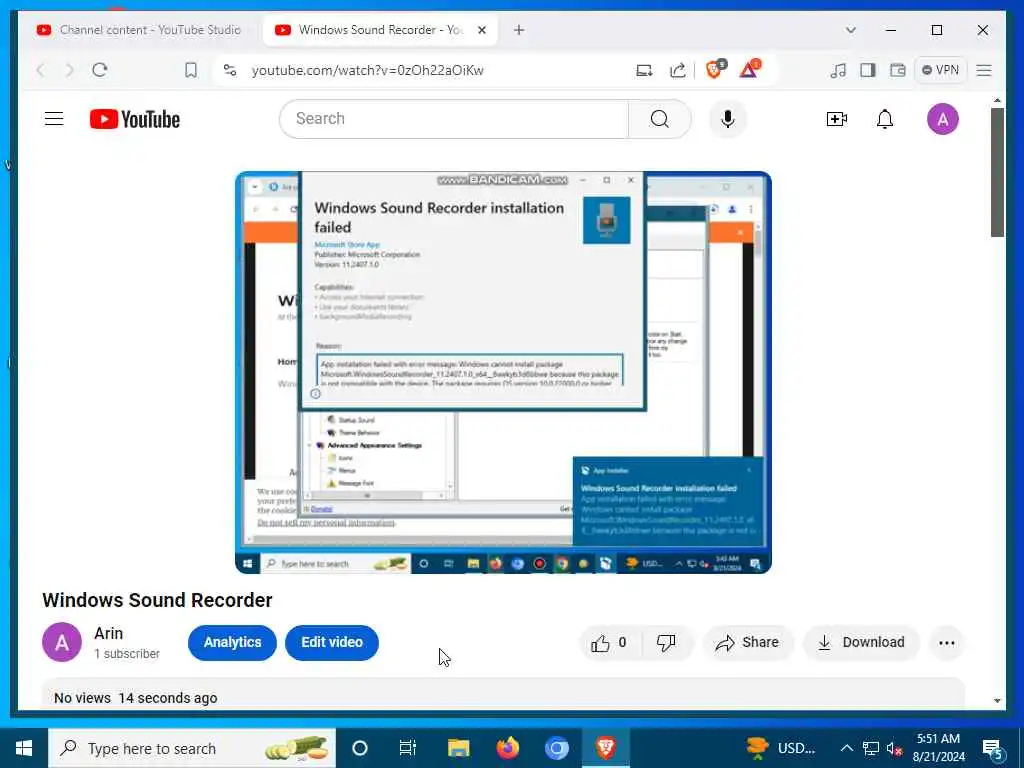Open File Explorer from taskbar
This screenshot has height=768, width=1024.
pos(458,748)
